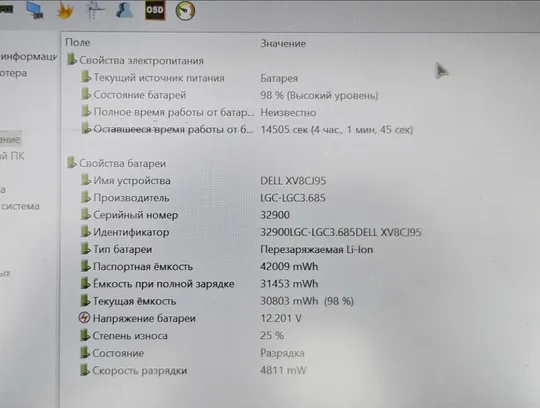The width and height of the screenshot is (540, 408).
Task: Click the value 'DELL XV8CJ95'
Action: (x=293, y=181)
